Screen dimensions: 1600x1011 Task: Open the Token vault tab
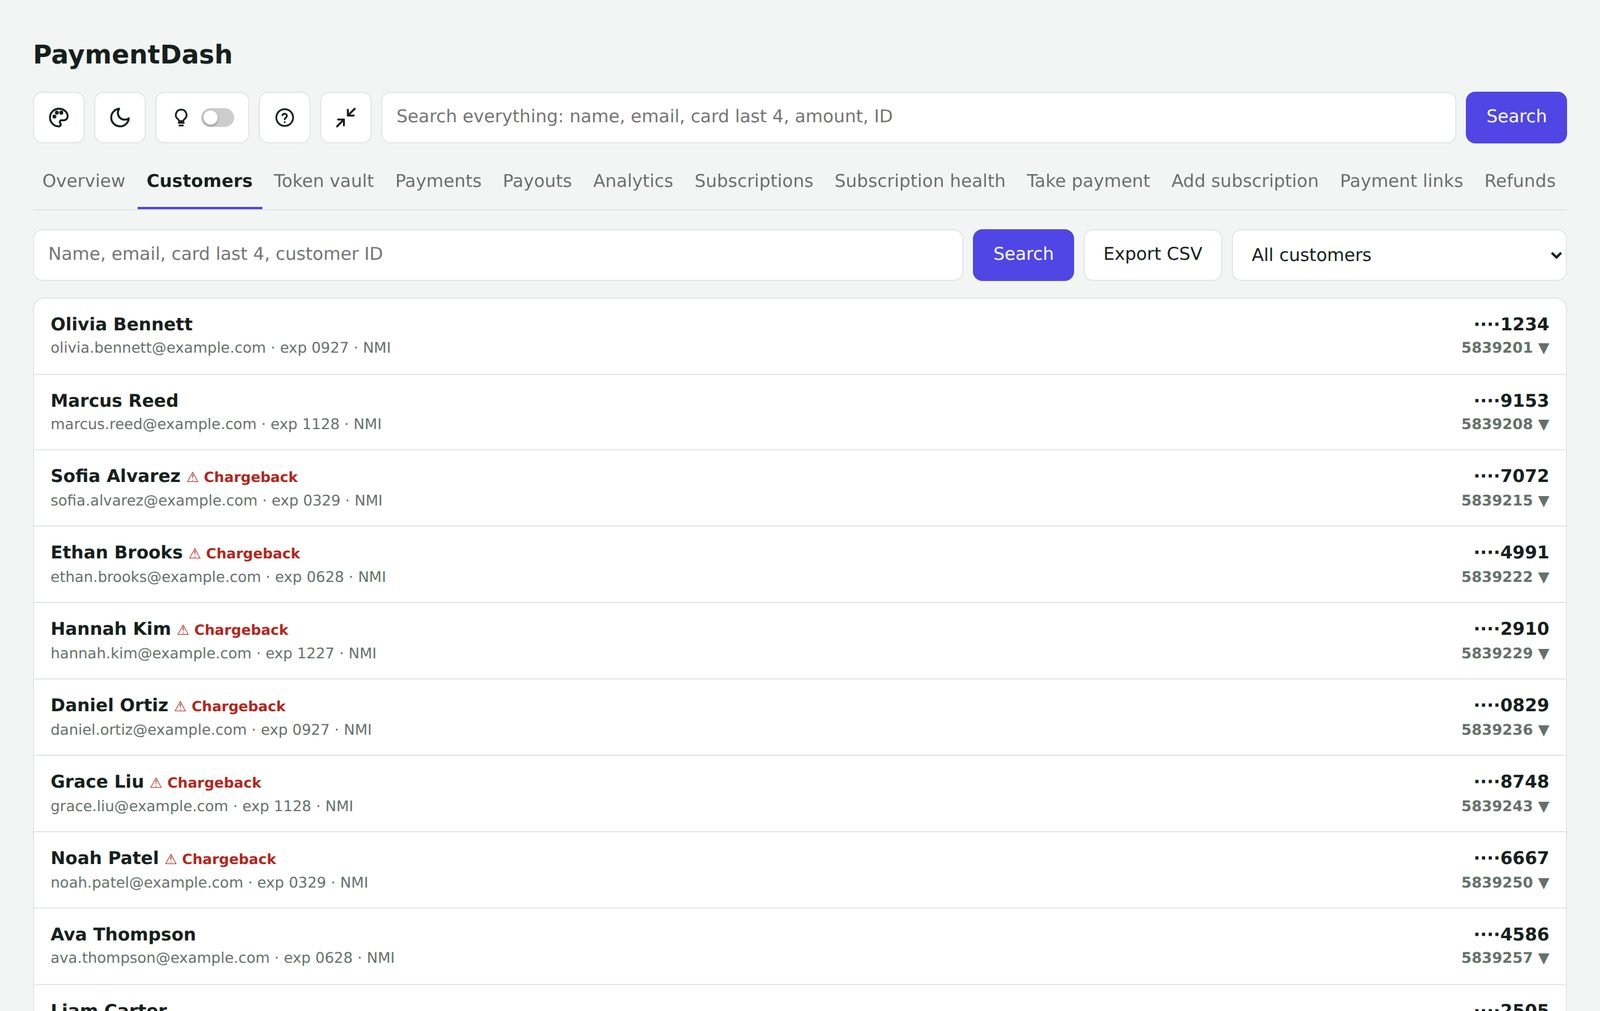pyautogui.click(x=324, y=181)
